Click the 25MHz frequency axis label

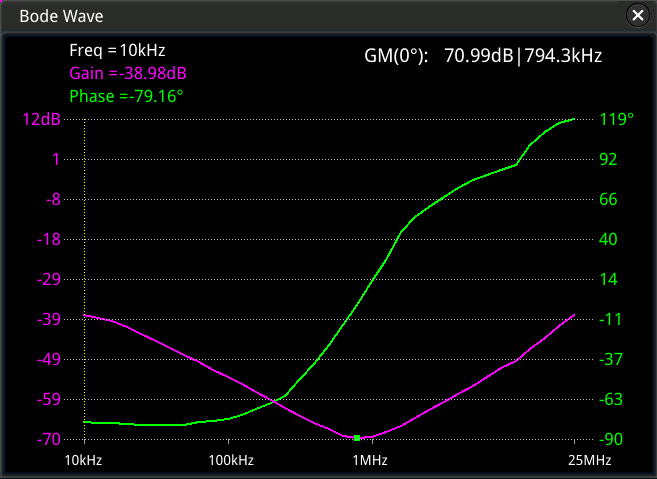(590, 460)
